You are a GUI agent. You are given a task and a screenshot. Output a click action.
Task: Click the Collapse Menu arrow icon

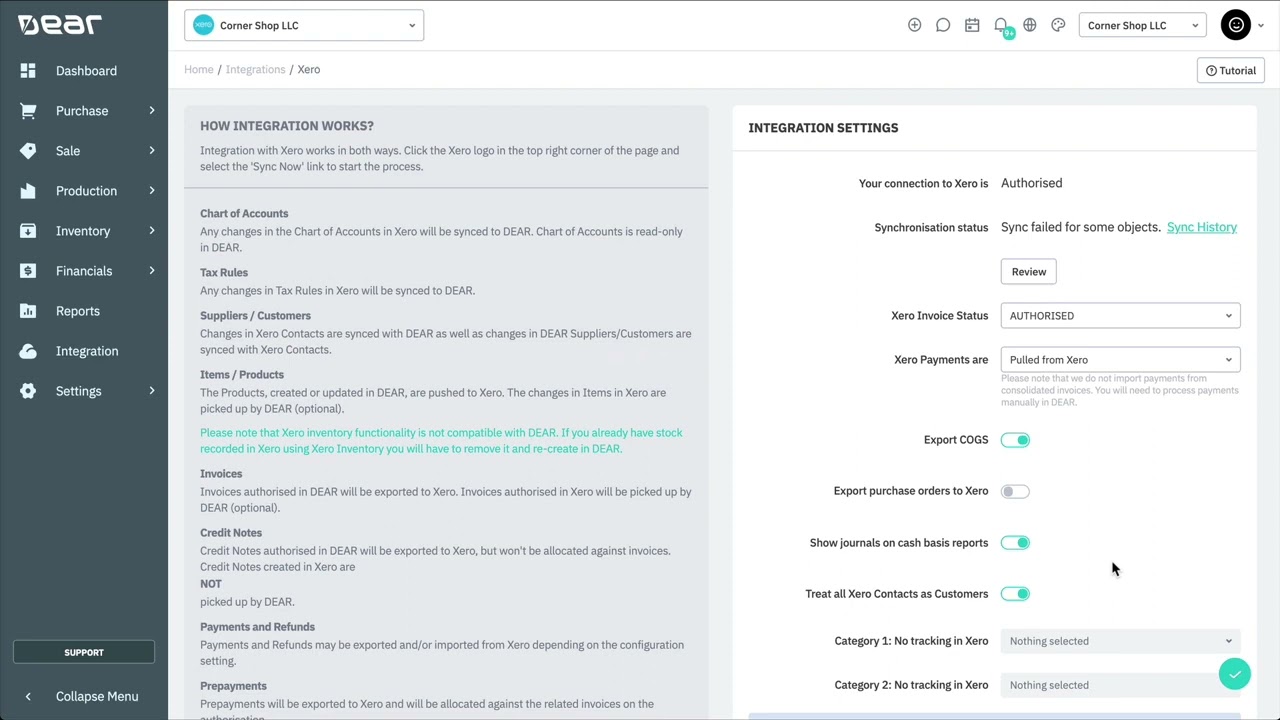point(28,696)
